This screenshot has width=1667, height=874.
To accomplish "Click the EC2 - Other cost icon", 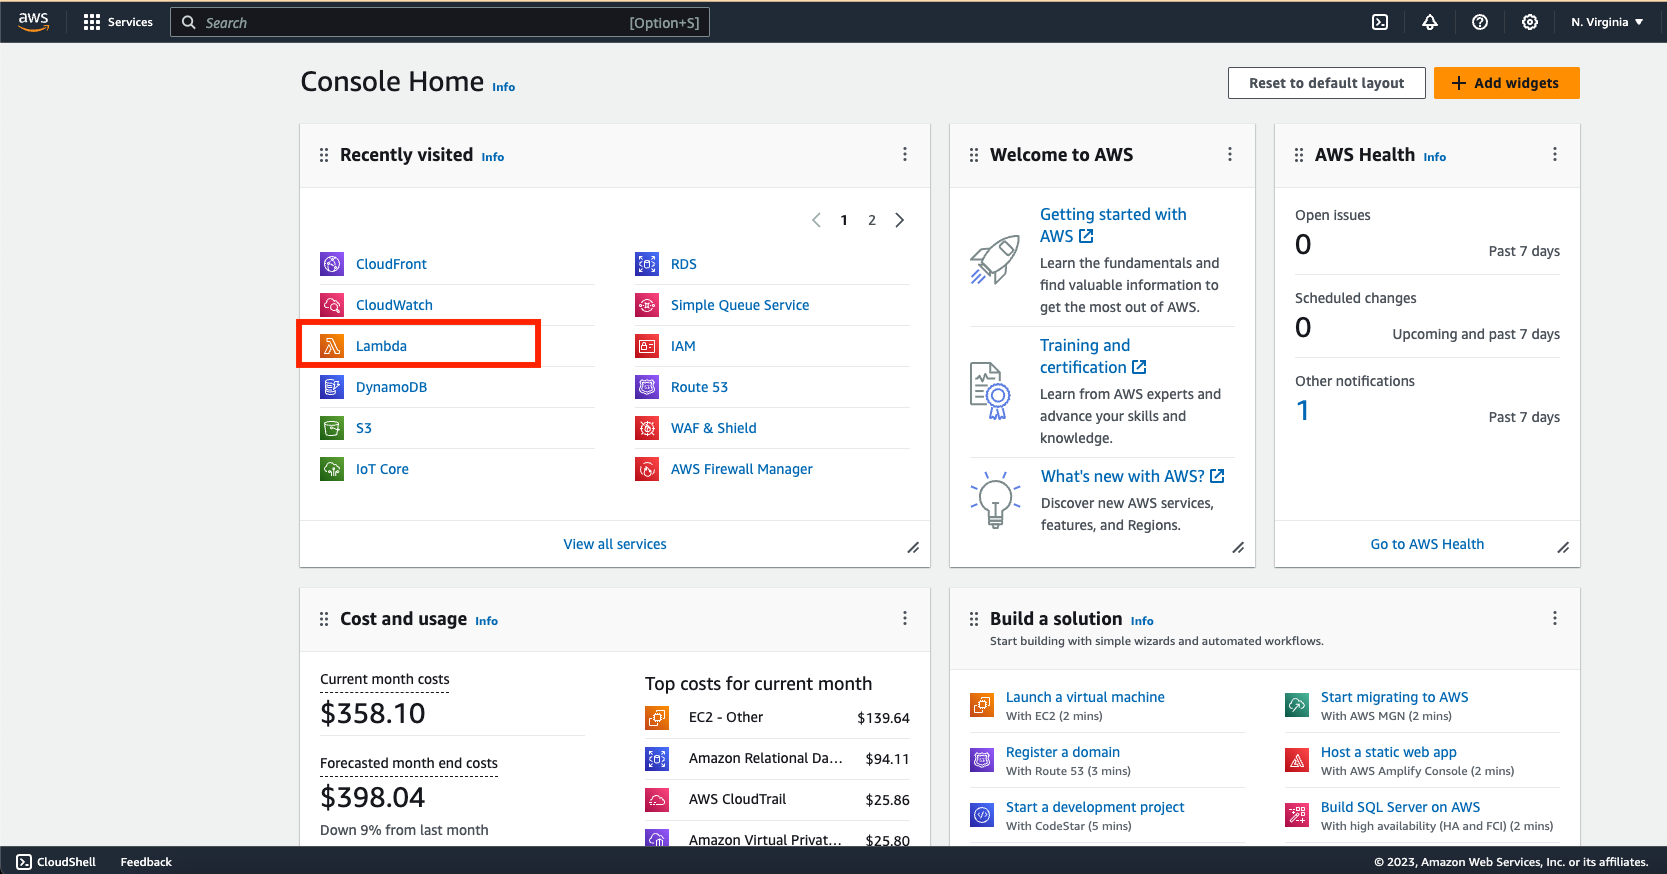I will 657,717.
